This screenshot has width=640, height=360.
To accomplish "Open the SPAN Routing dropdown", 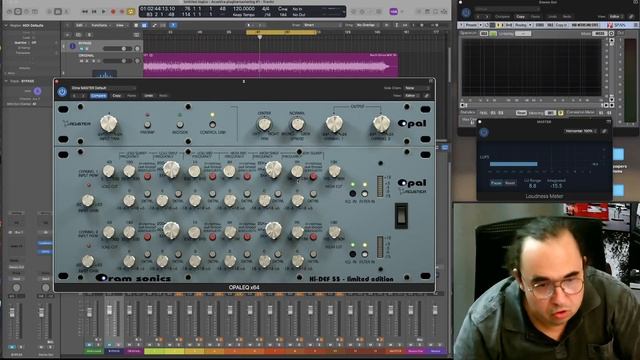I will pos(522,25).
